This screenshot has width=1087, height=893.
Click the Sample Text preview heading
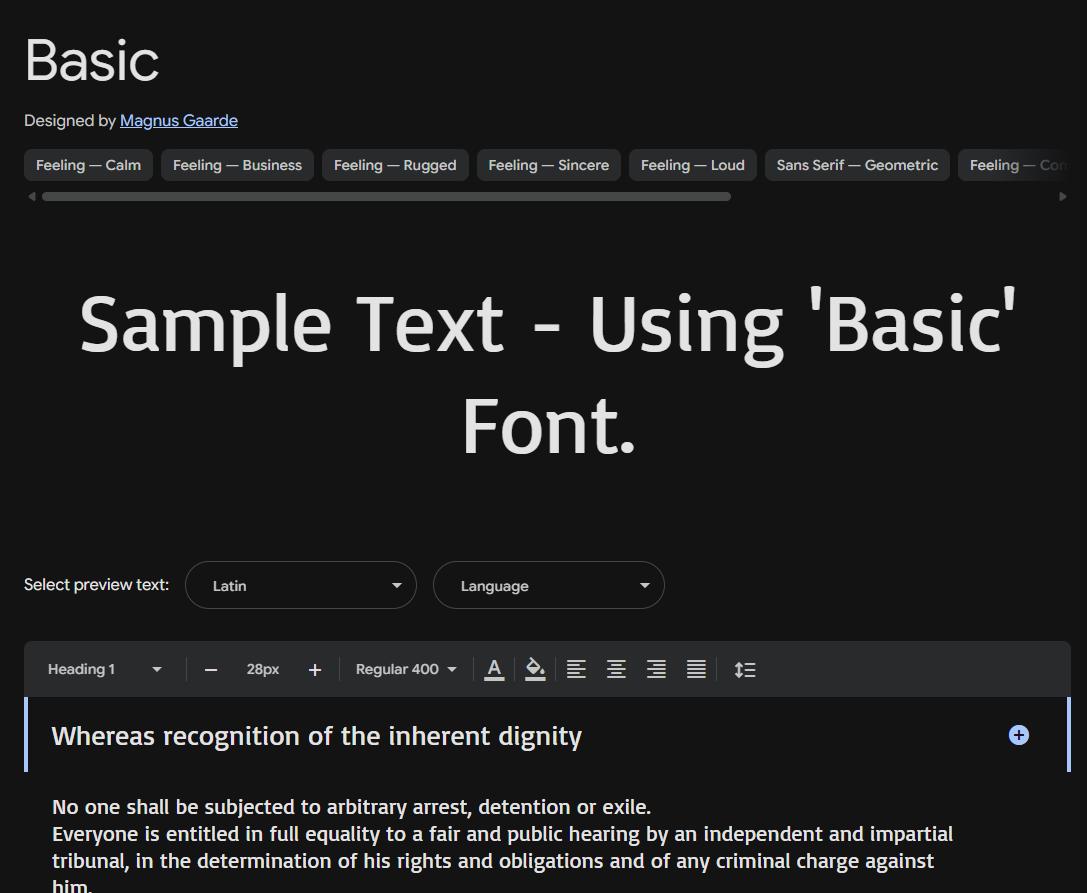click(x=548, y=374)
